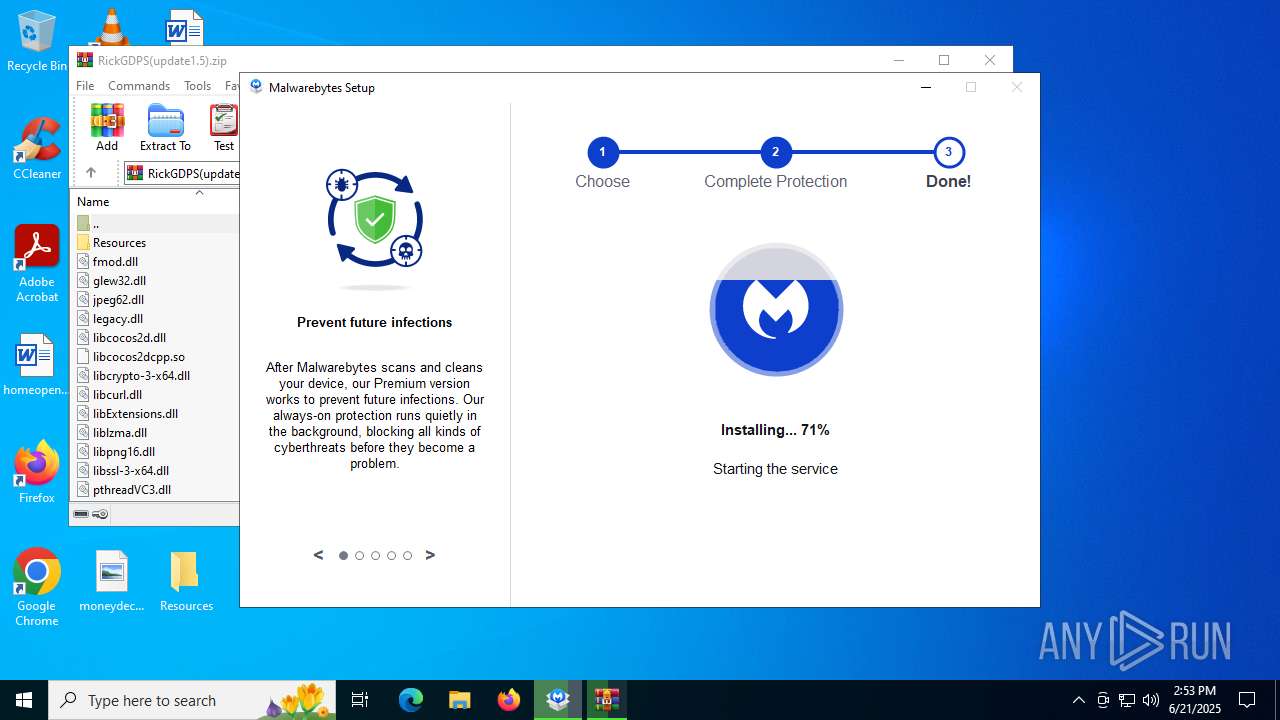1280x720 pixels.
Task: Click the drive icon in WinRAR status bar
Action: click(x=81, y=514)
